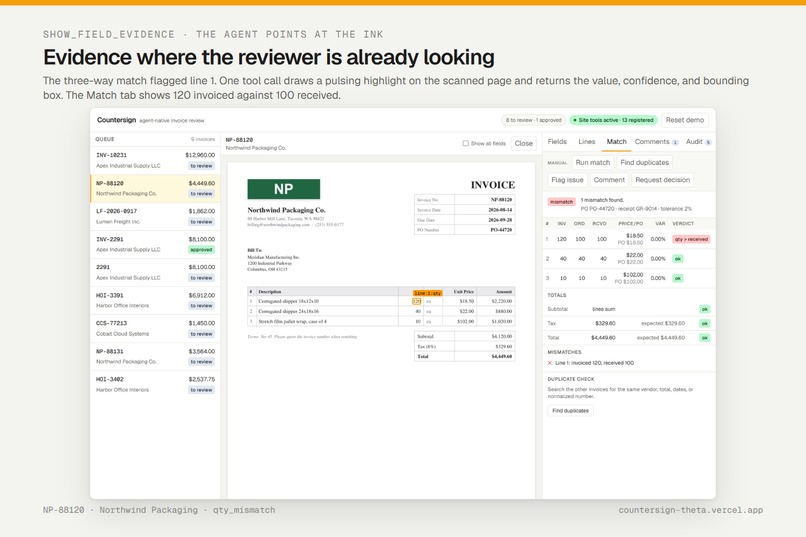Click the orange 'line 1 qty' label
The image size is (806, 537).
coord(427,293)
